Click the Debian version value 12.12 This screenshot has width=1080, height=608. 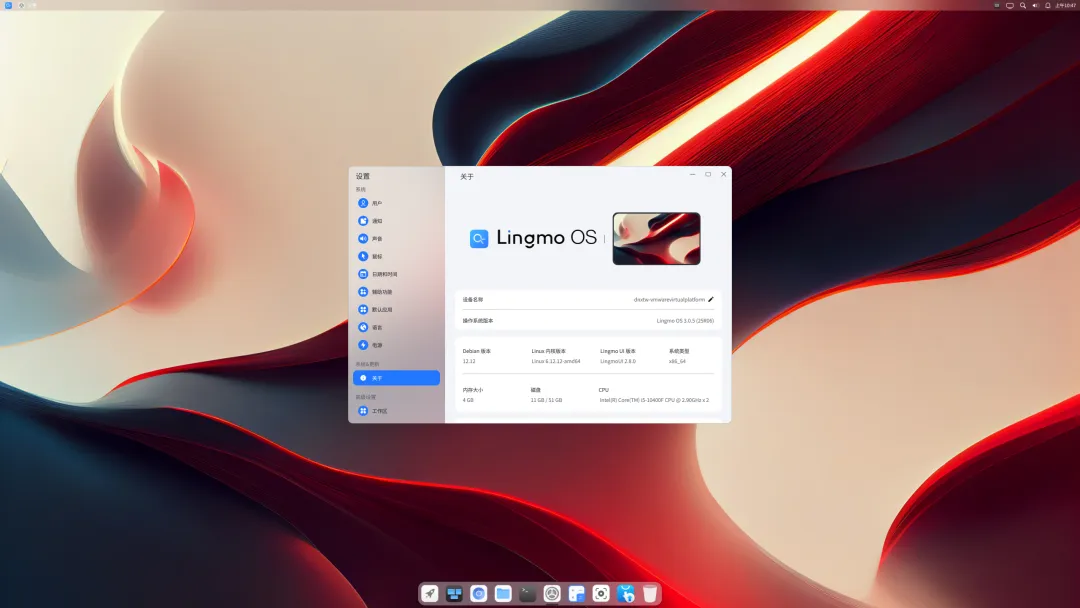coord(469,361)
